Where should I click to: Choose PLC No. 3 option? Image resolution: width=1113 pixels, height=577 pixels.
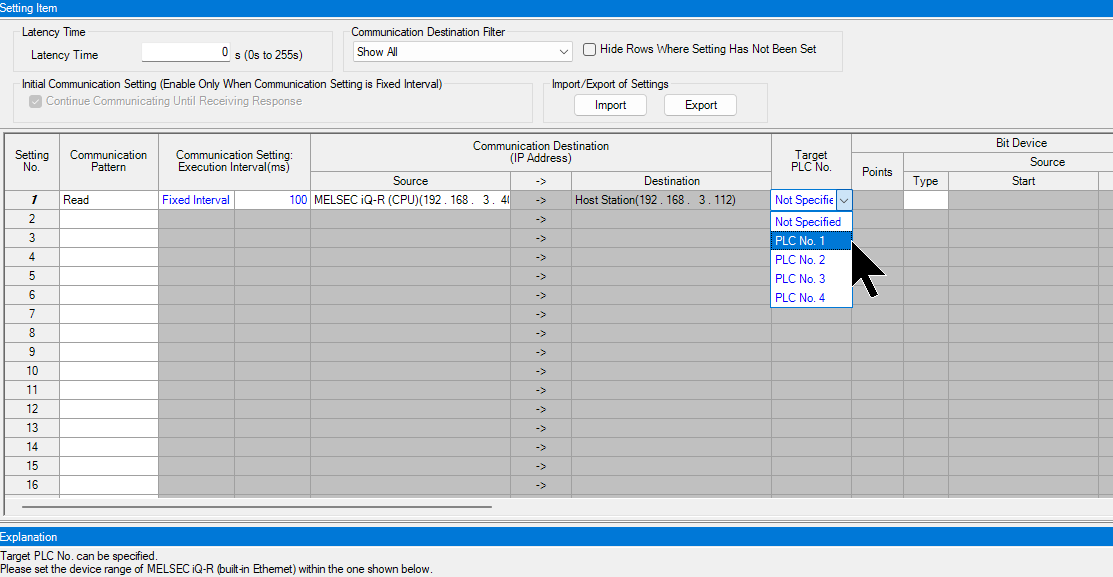(x=811, y=279)
